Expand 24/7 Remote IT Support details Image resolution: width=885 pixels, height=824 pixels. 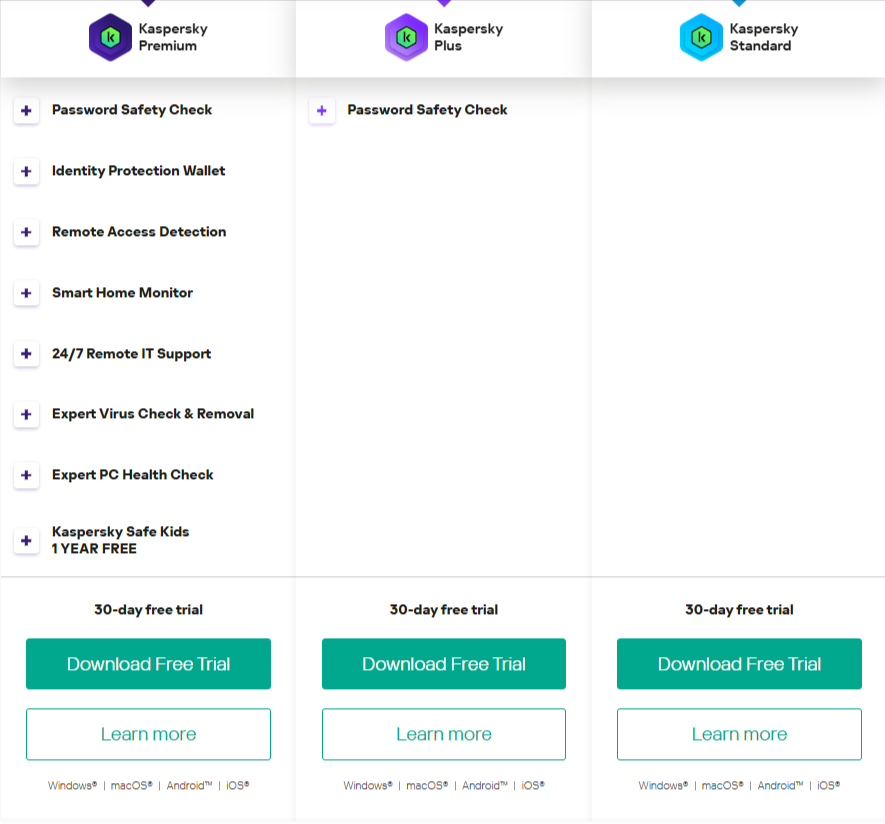26,354
